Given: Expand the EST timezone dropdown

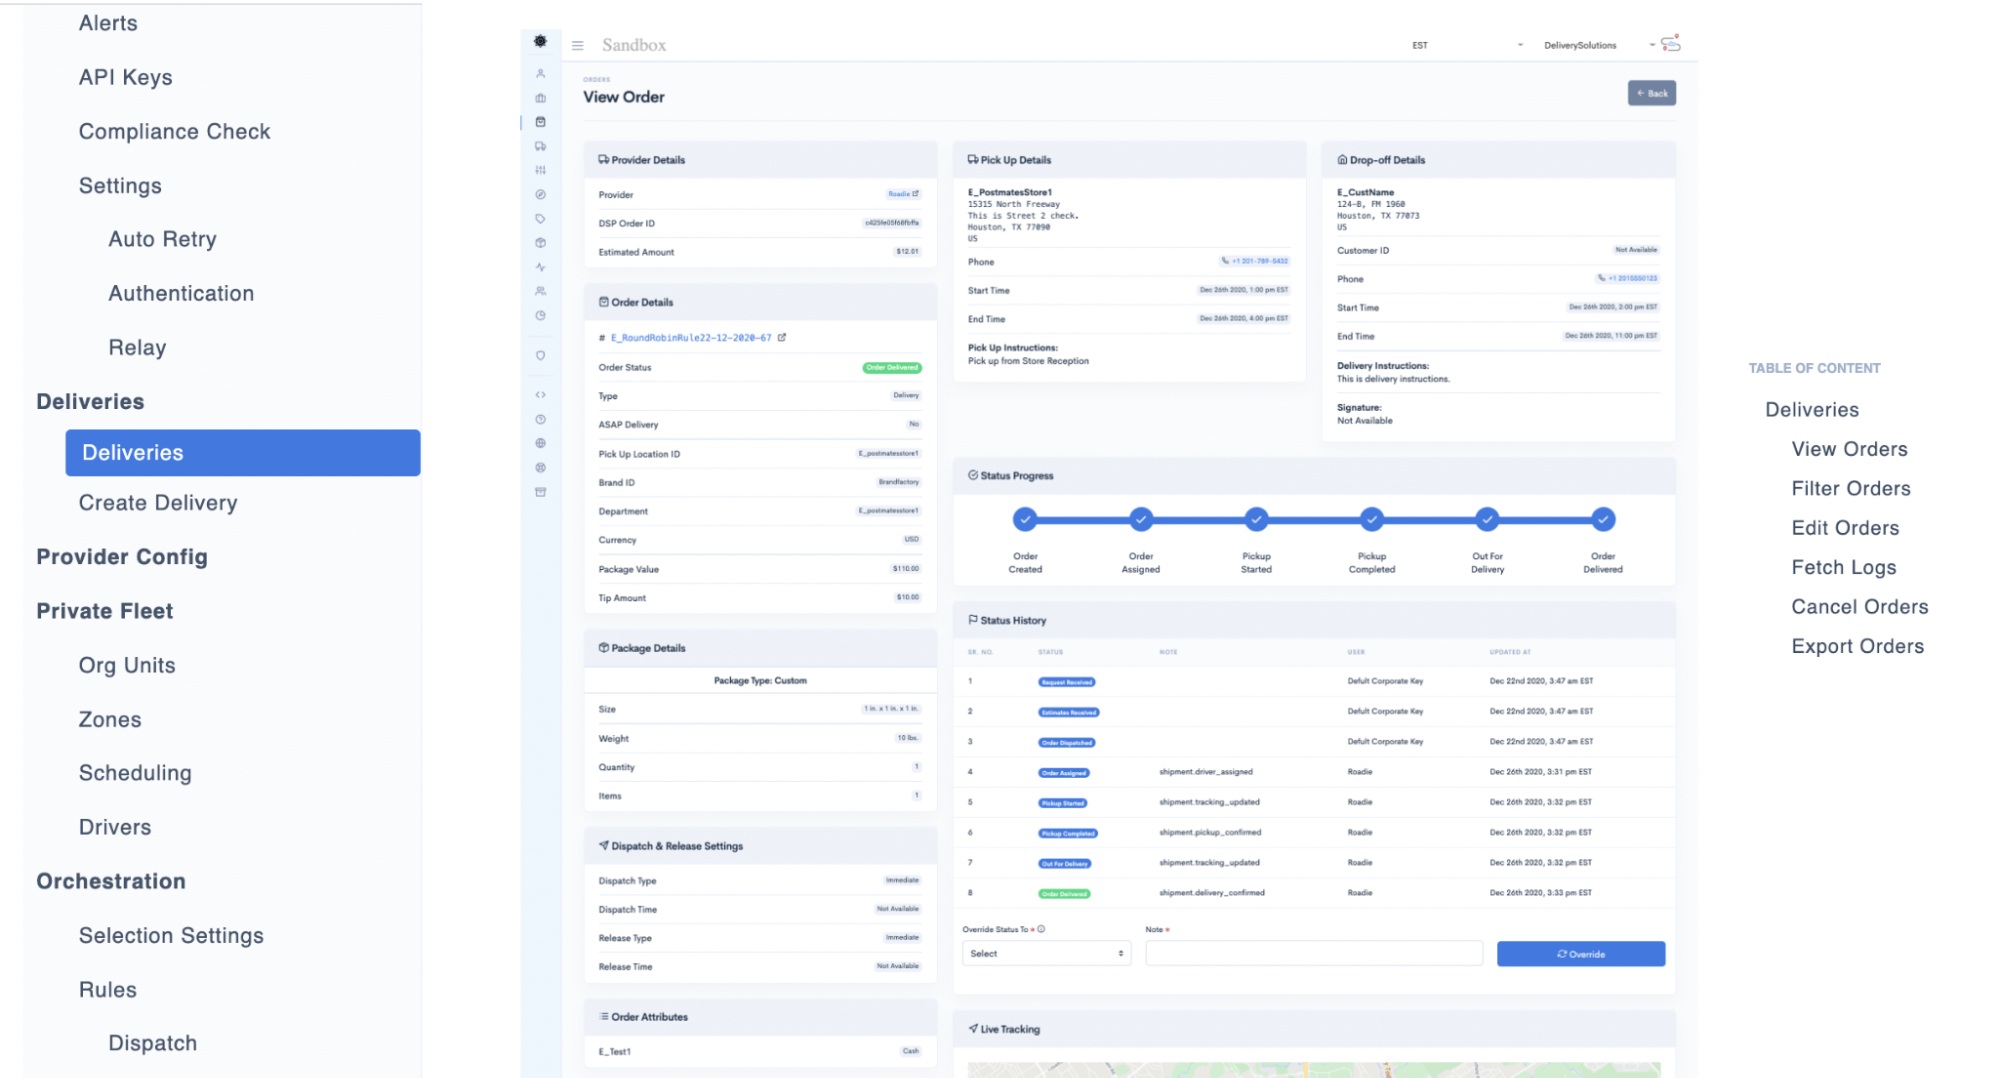Looking at the screenshot, I should point(1468,45).
